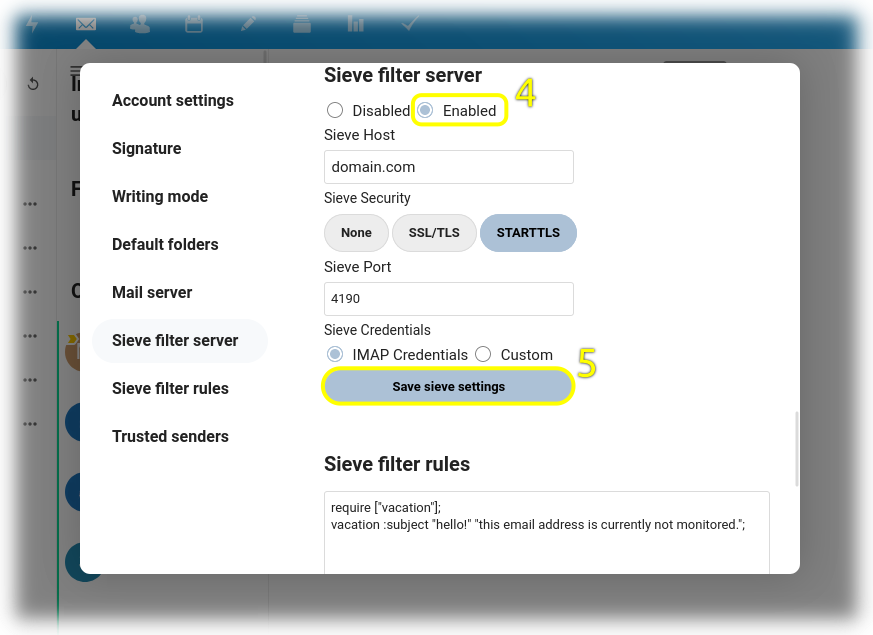Image resolution: width=873 pixels, height=635 pixels.
Task: Click the Sieve Port field showing 4190
Action: pyautogui.click(x=448, y=299)
